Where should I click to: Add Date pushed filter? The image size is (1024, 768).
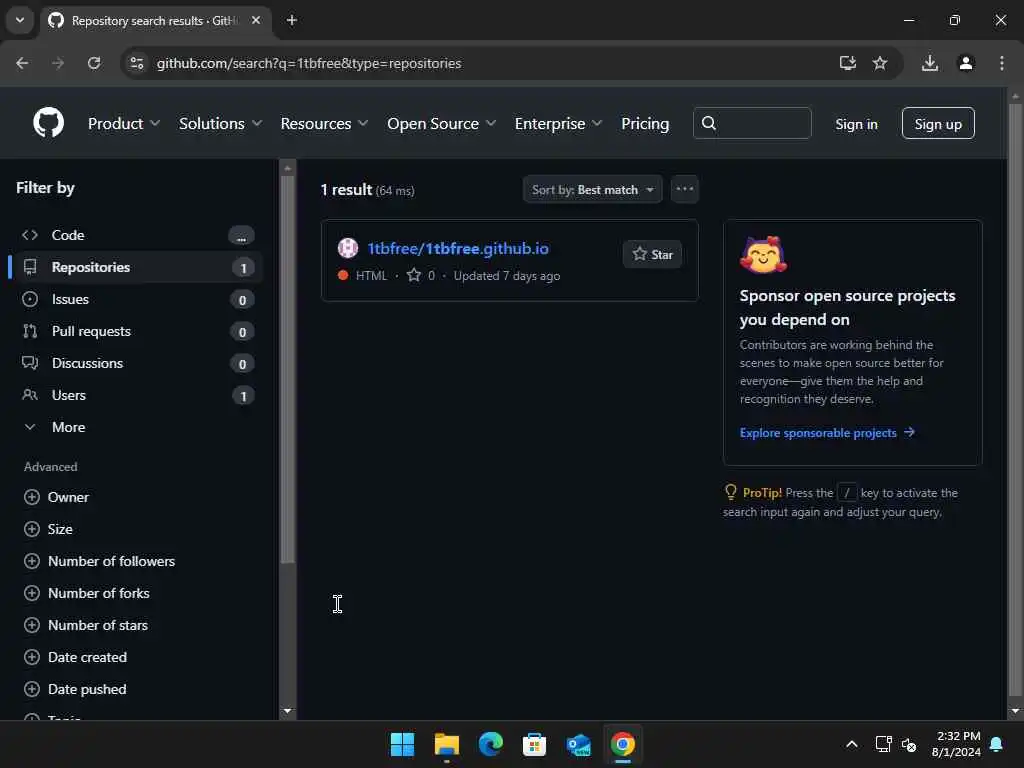point(75,689)
